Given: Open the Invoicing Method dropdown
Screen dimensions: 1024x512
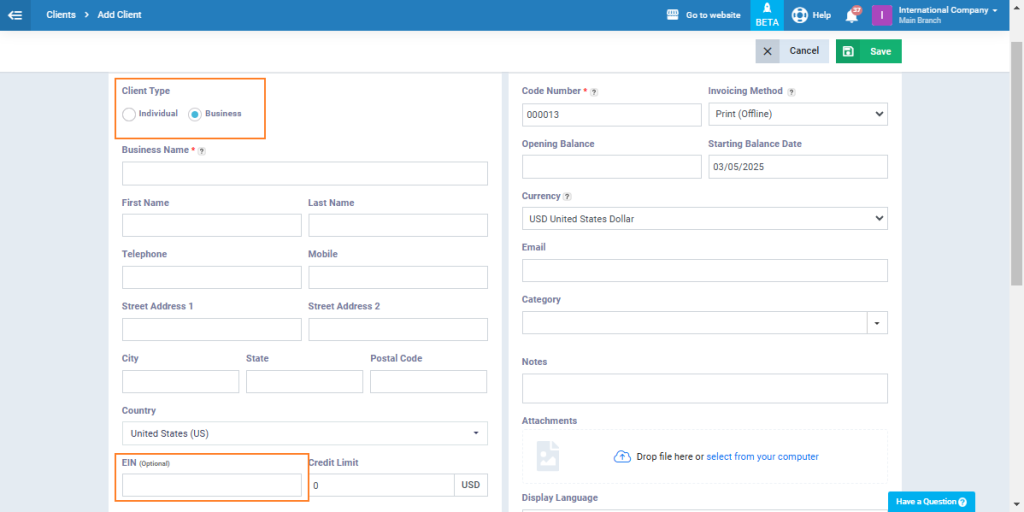Looking at the screenshot, I should point(798,114).
